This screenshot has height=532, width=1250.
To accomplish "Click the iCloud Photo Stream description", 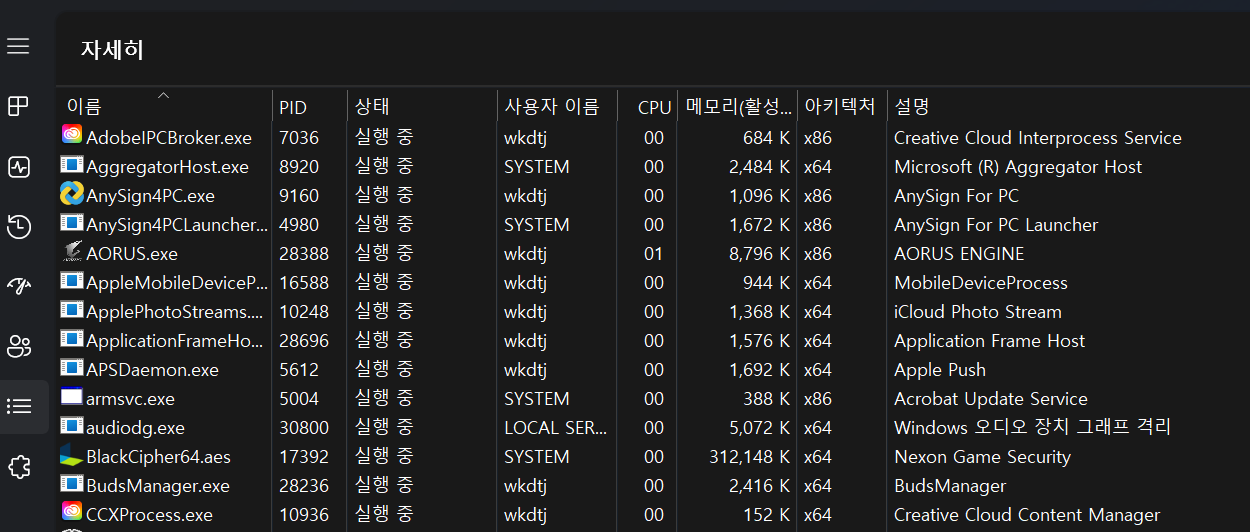I will click(x=978, y=312).
